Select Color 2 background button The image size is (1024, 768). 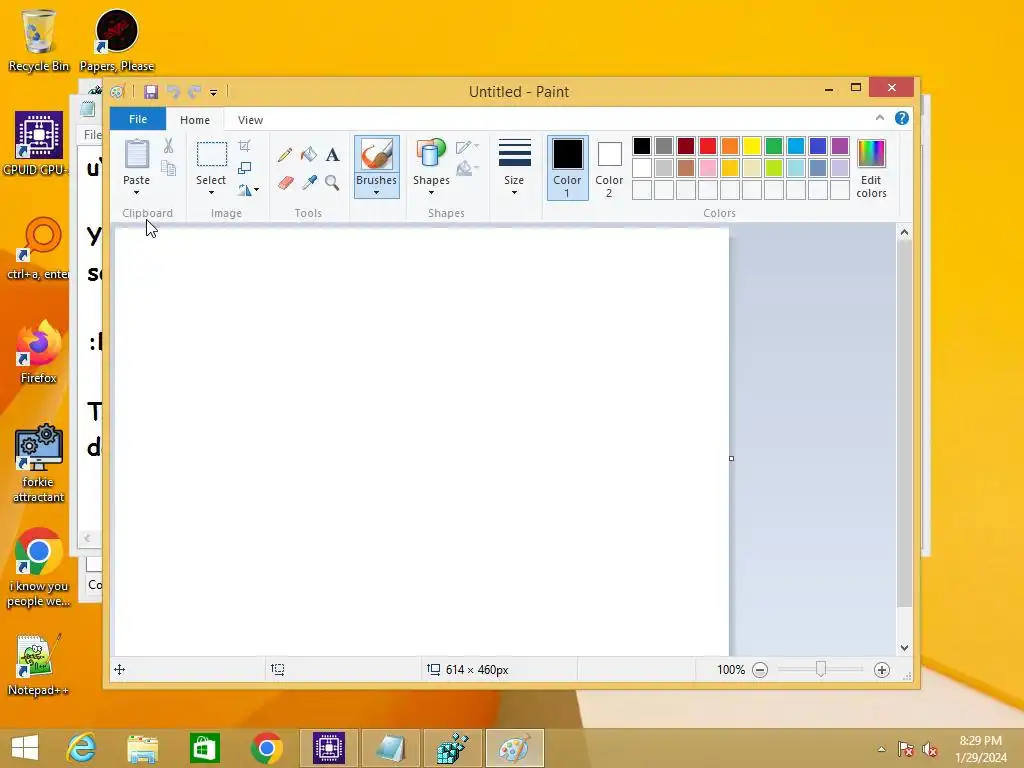coord(609,167)
